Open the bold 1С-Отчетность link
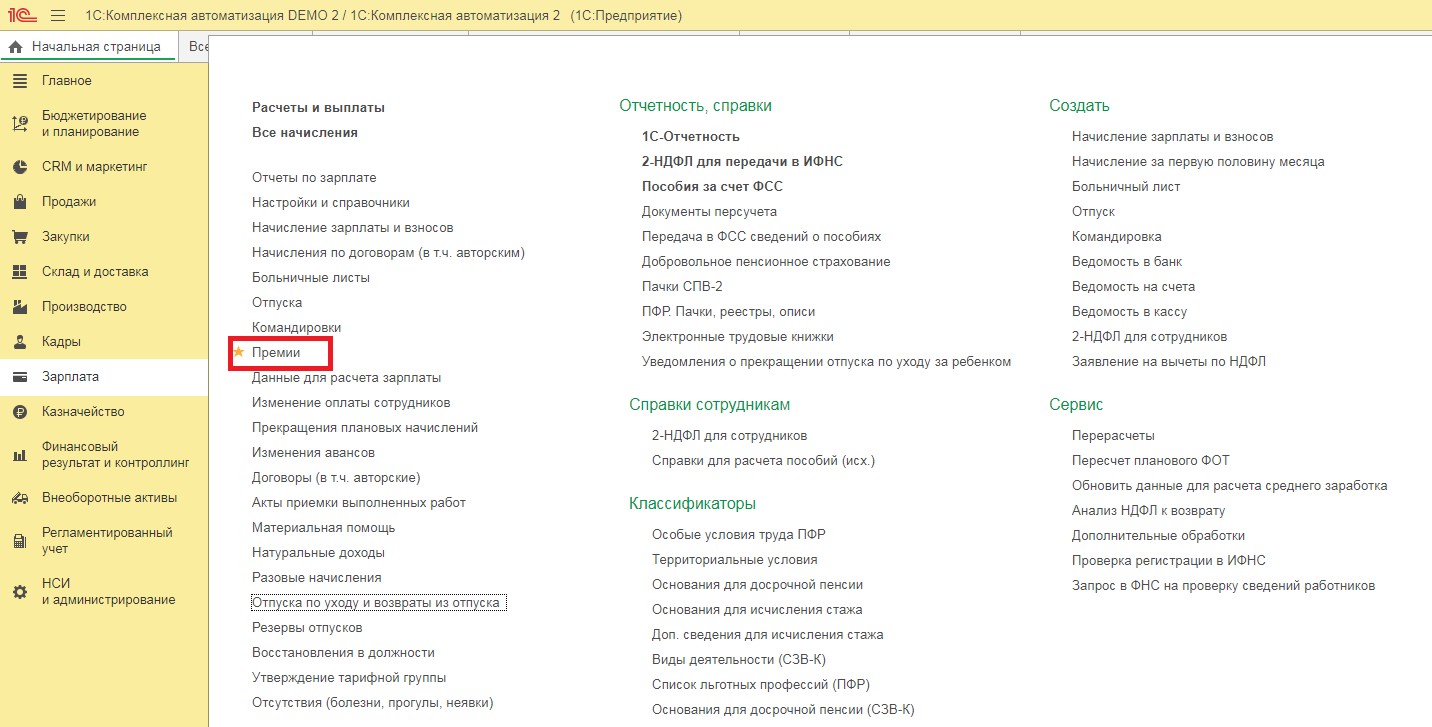Image resolution: width=1432 pixels, height=727 pixels. coord(690,137)
